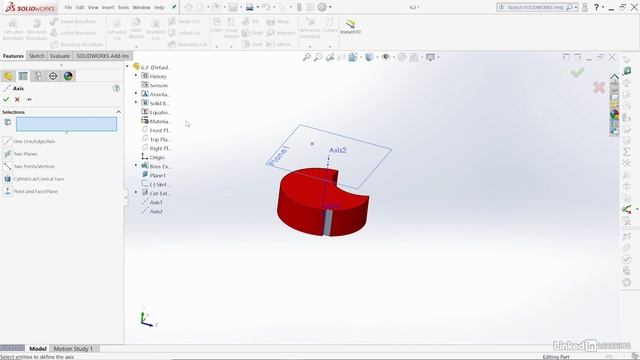This screenshot has width=640, height=360.
Task: Switch to the Features ribbon tab
Action: tap(13, 56)
